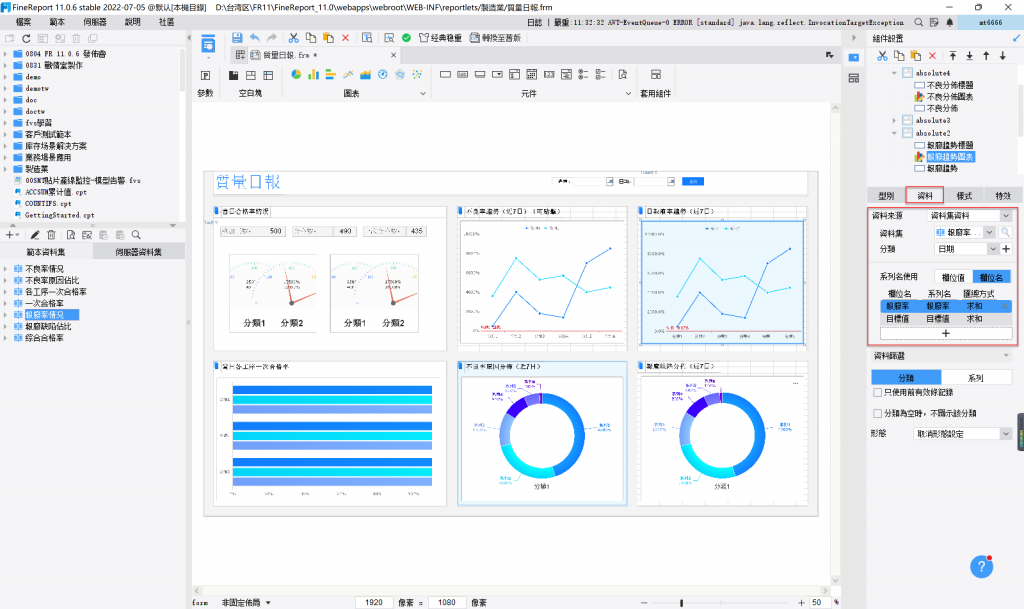Click the notification bell icon
The height and width of the screenshot is (609, 1024).
(x=950, y=22)
